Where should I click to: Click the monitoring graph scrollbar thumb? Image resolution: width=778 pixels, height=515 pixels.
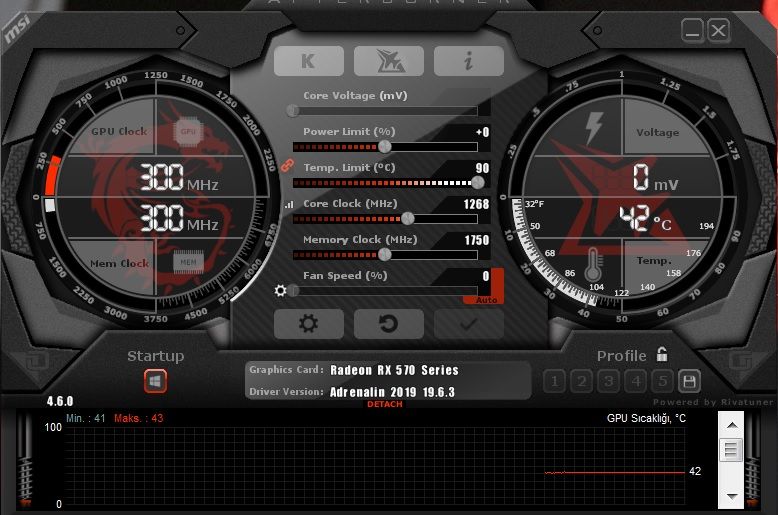pyautogui.click(x=731, y=450)
